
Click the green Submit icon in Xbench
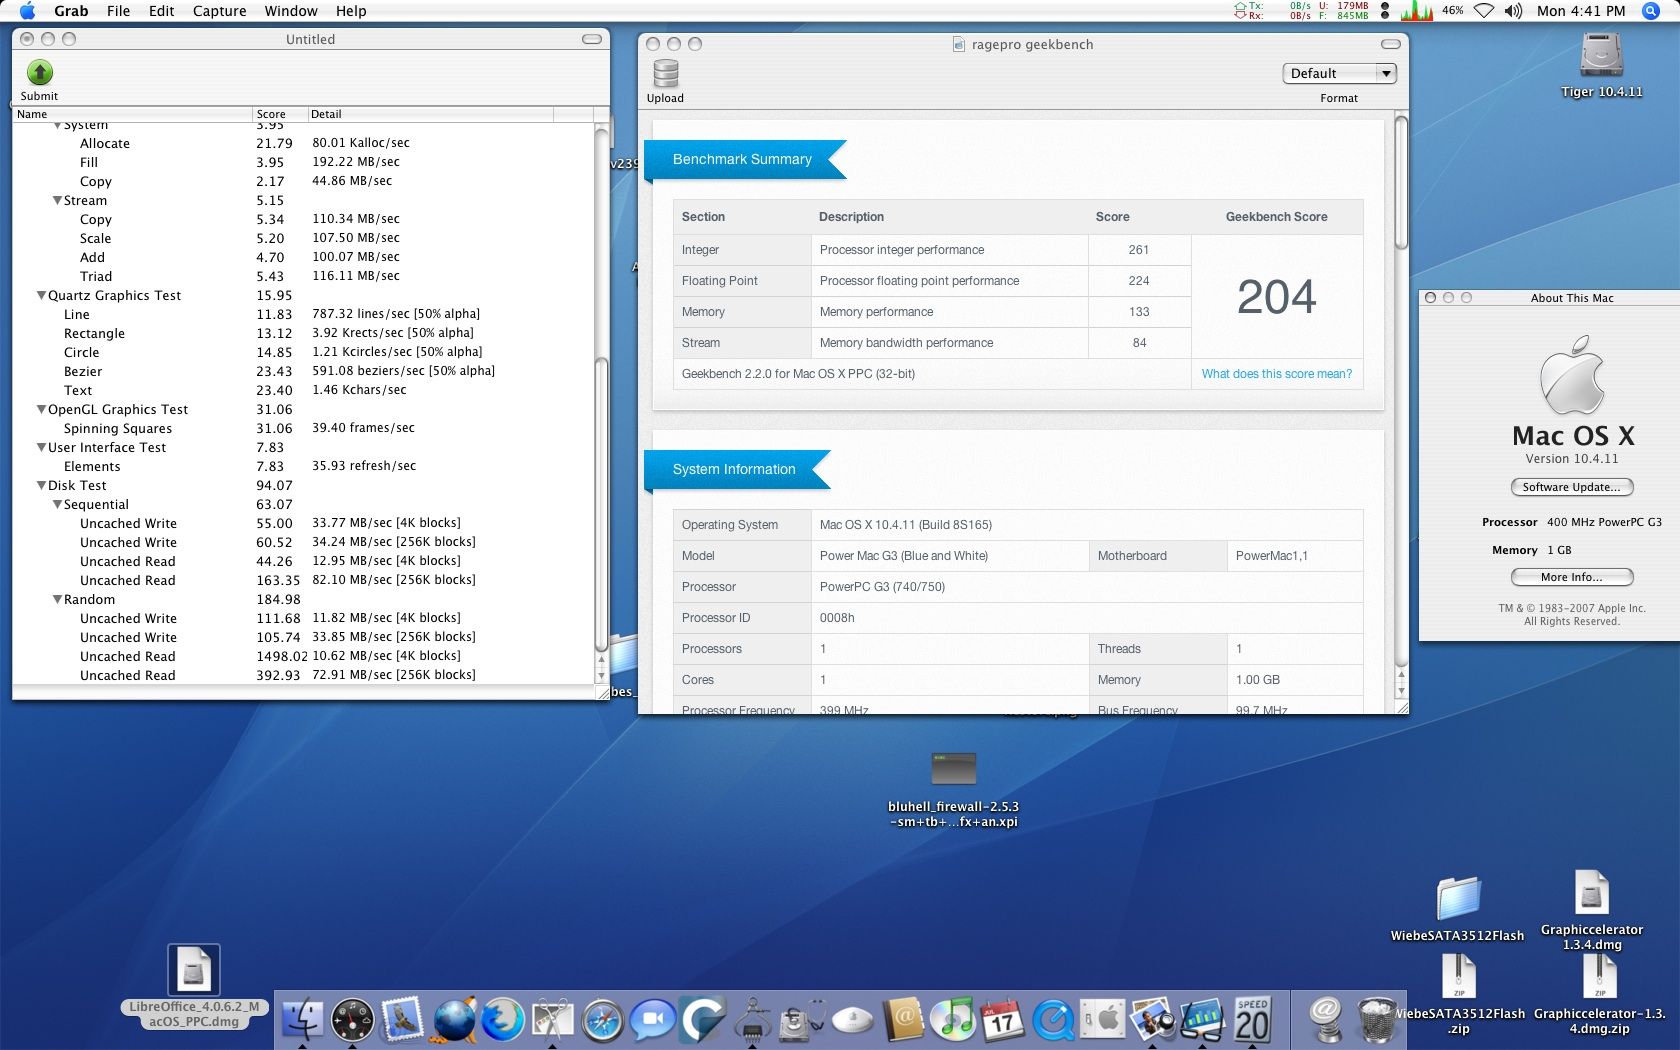(x=39, y=73)
